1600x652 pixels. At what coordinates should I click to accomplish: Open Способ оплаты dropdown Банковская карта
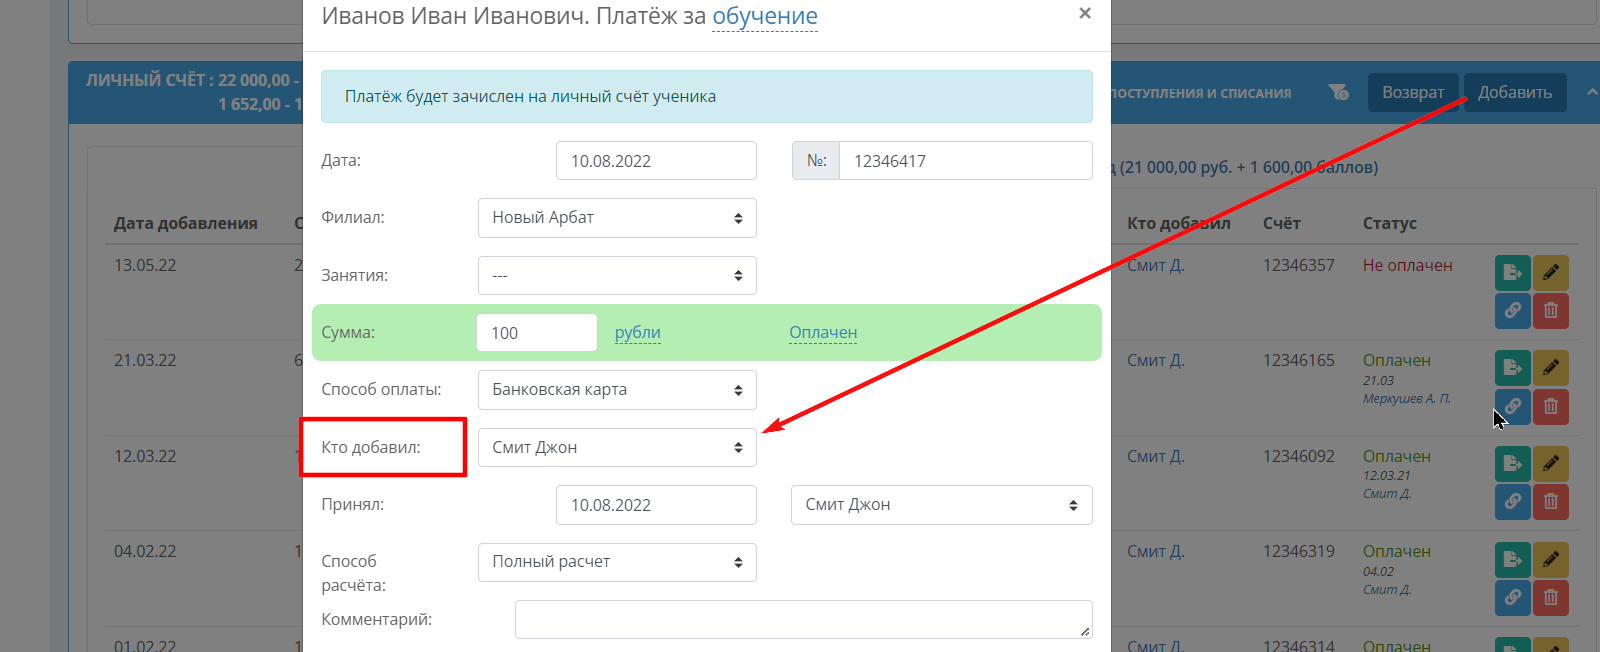617,390
